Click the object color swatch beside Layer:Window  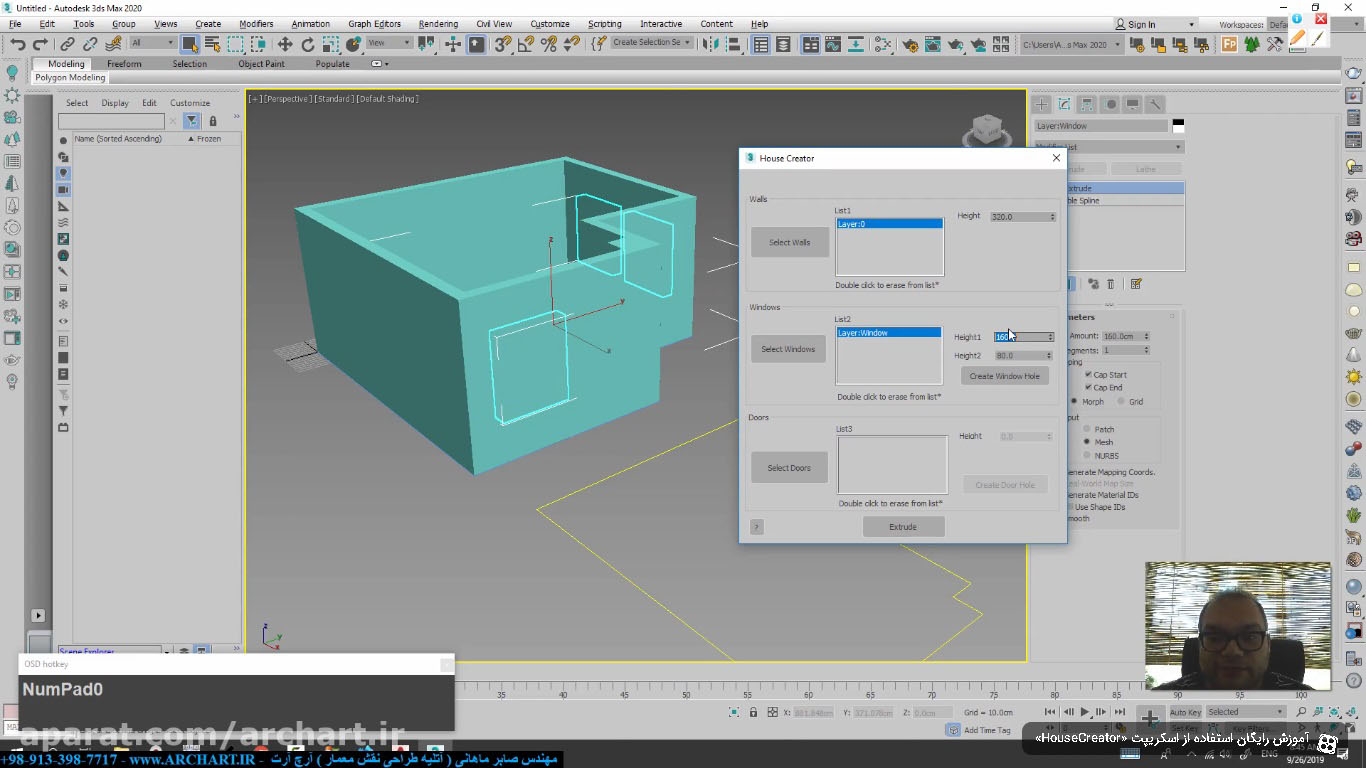[x=1178, y=126]
